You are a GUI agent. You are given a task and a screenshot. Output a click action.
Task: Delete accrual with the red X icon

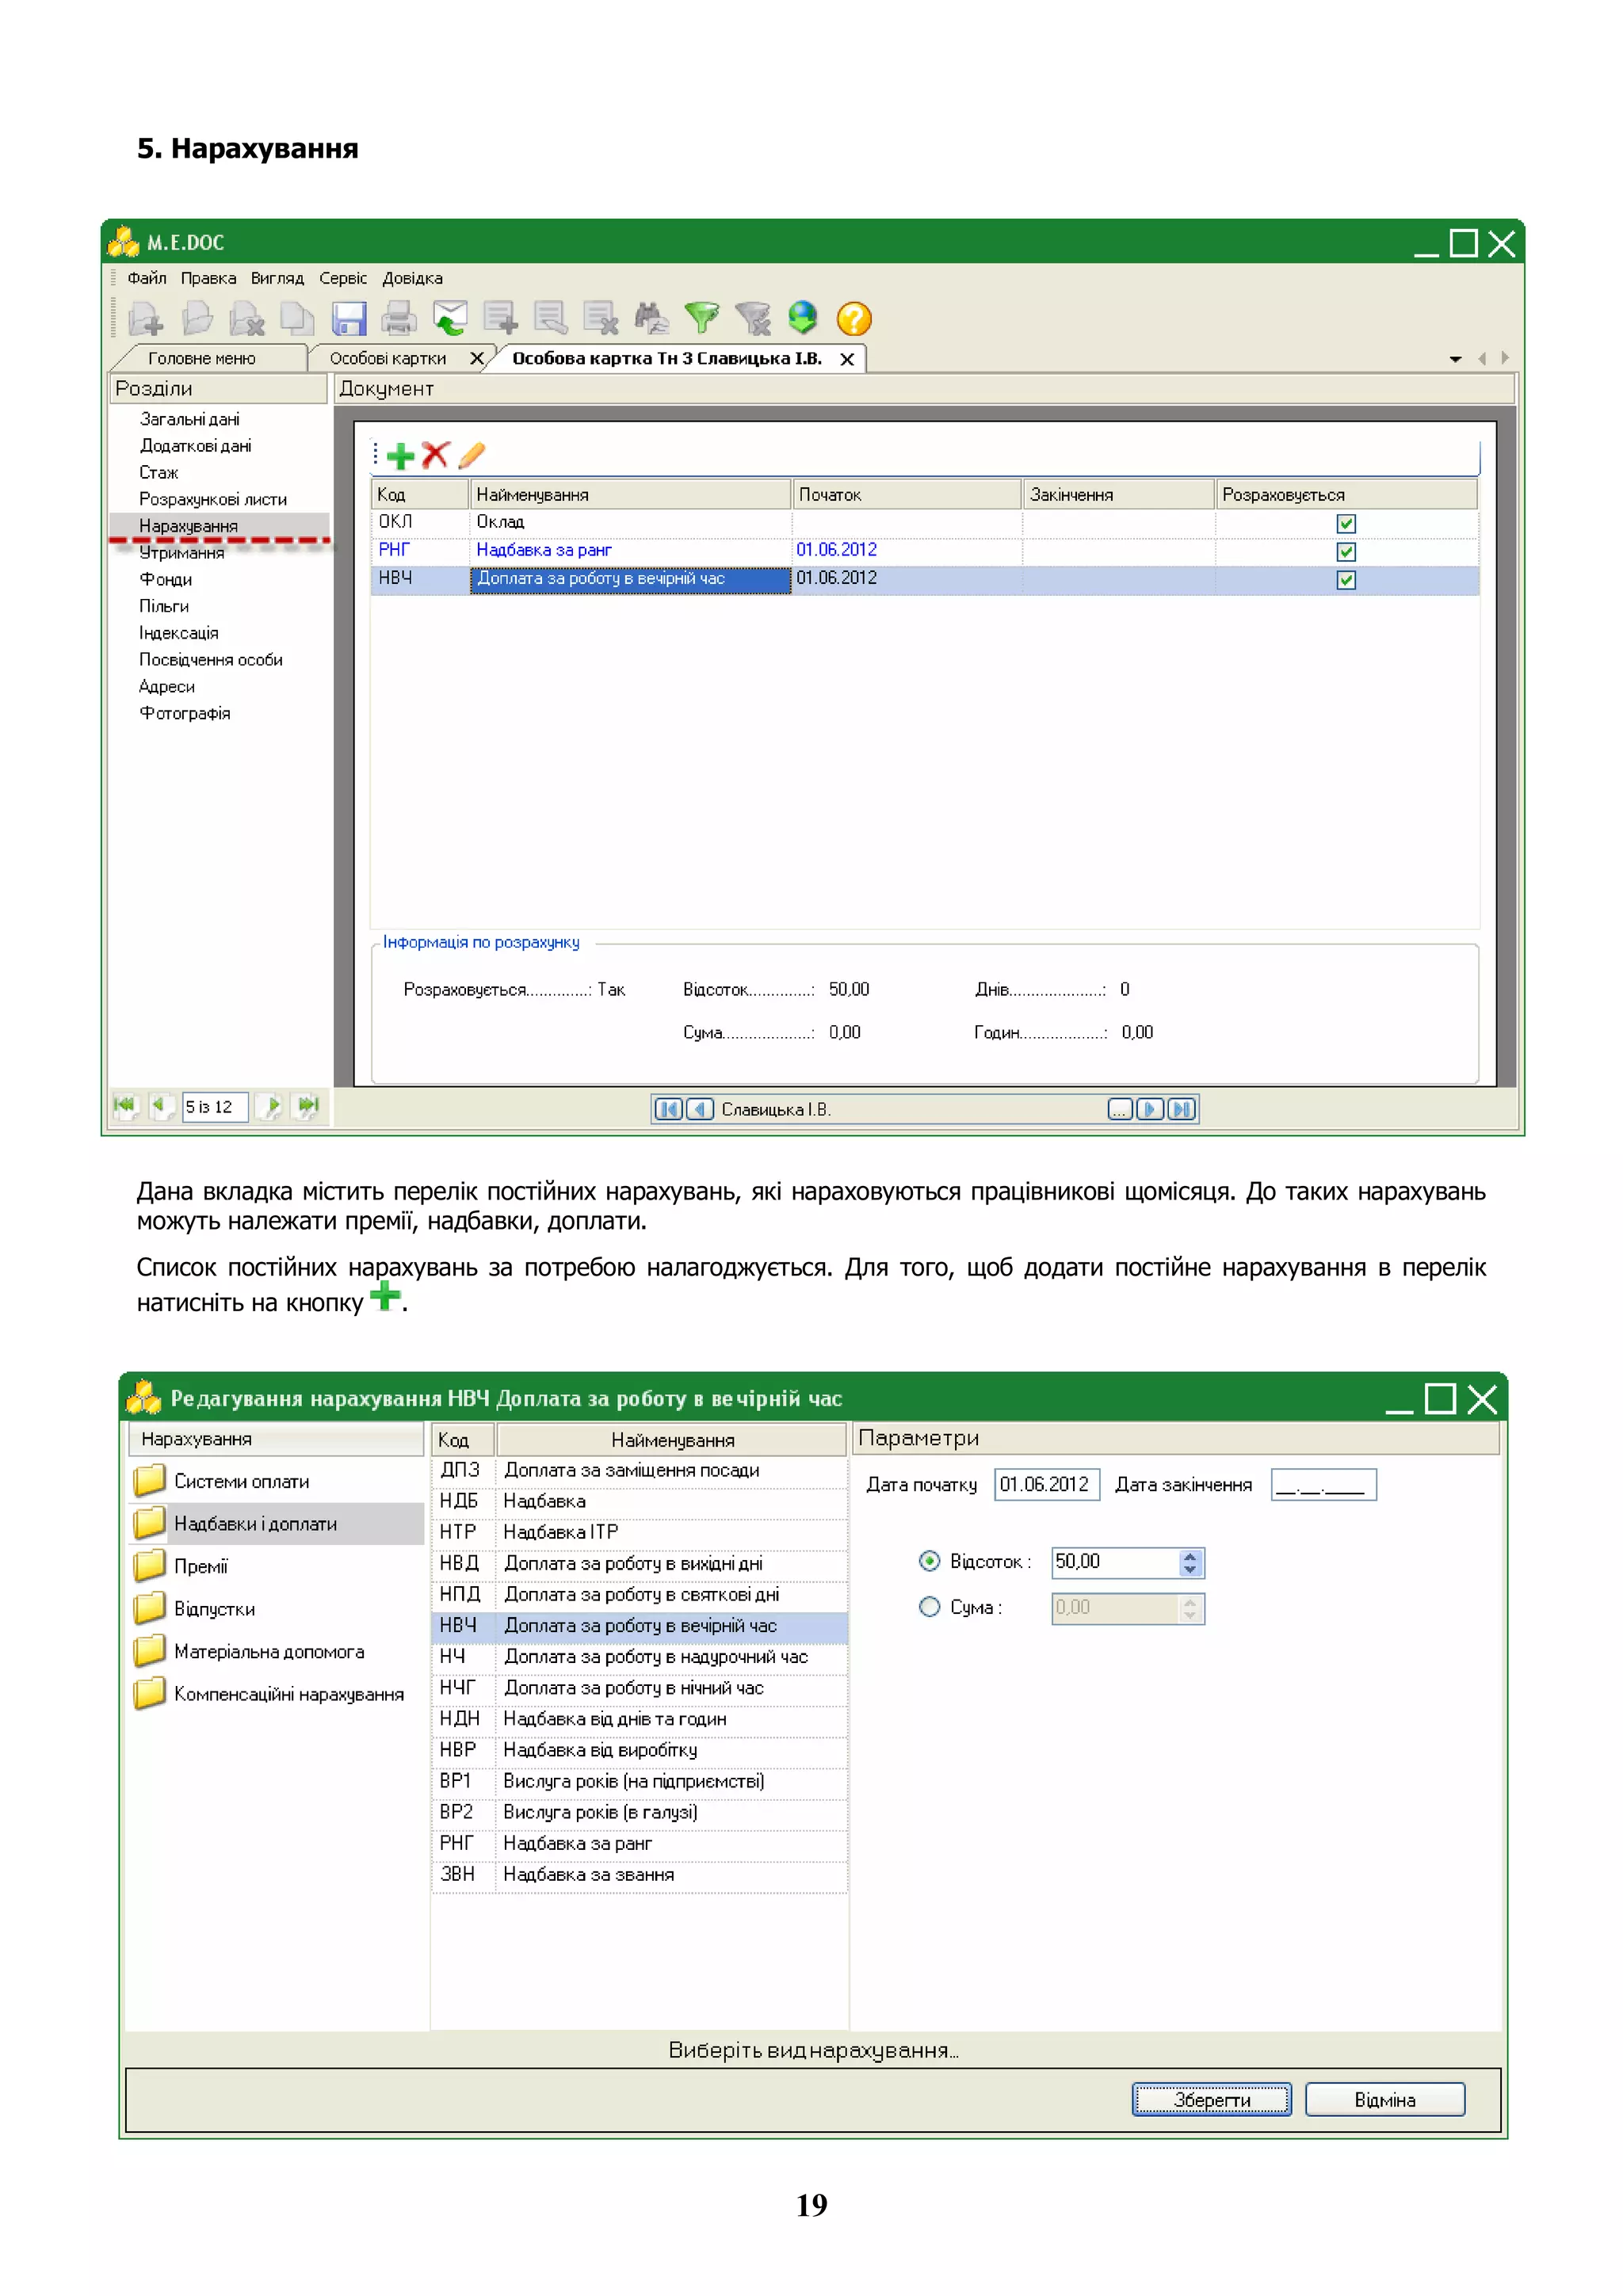point(435,456)
